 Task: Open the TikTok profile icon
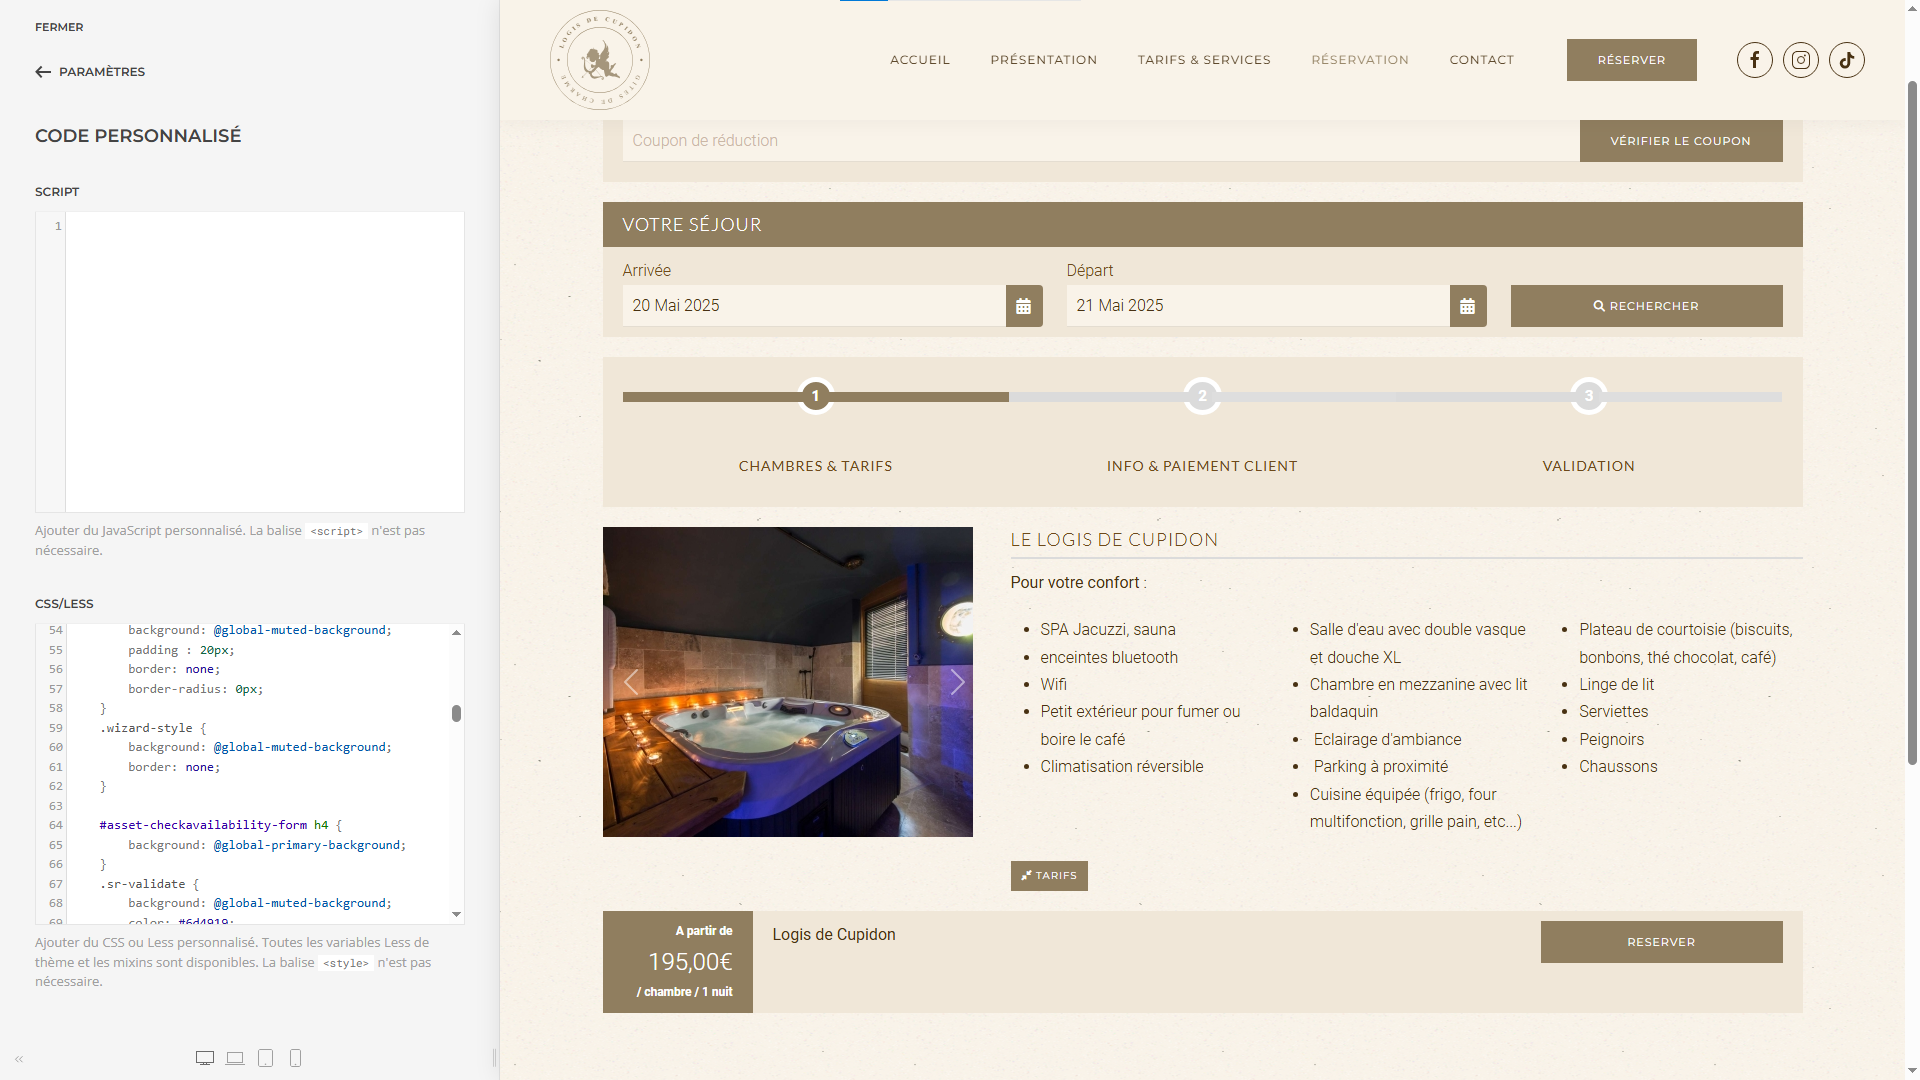1846,60
